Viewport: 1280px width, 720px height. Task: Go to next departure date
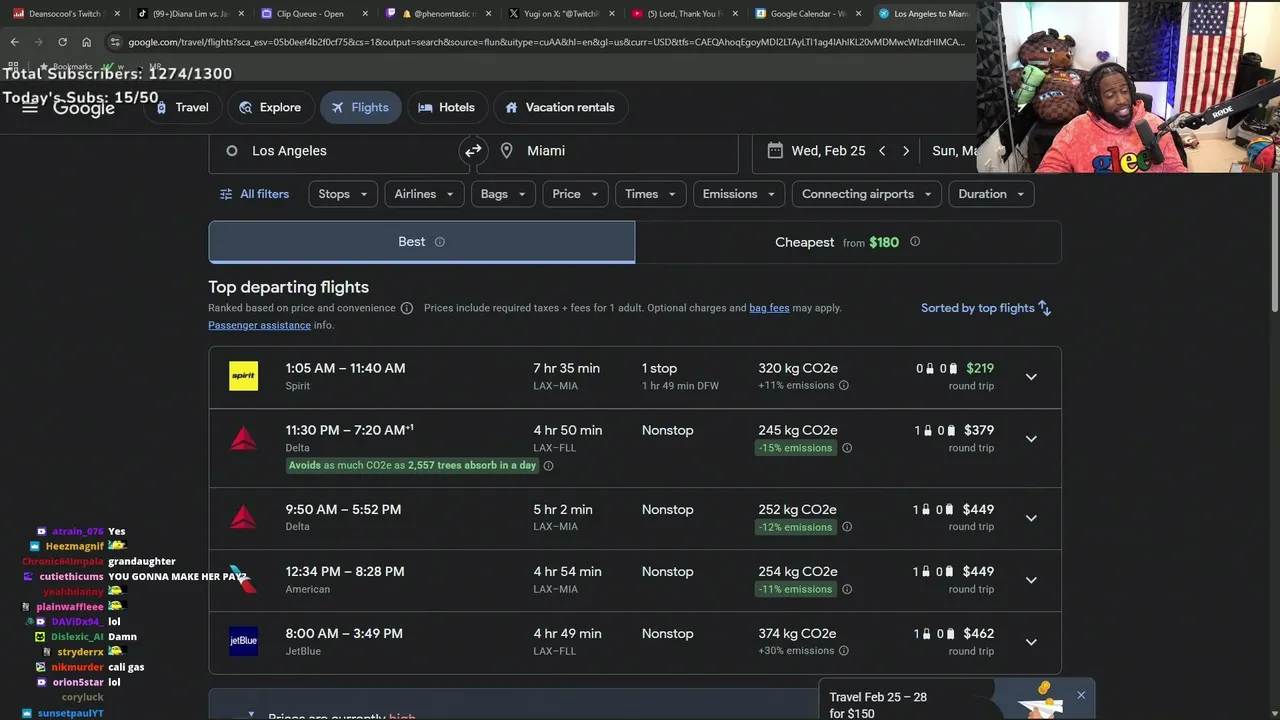pyautogui.click(x=906, y=151)
